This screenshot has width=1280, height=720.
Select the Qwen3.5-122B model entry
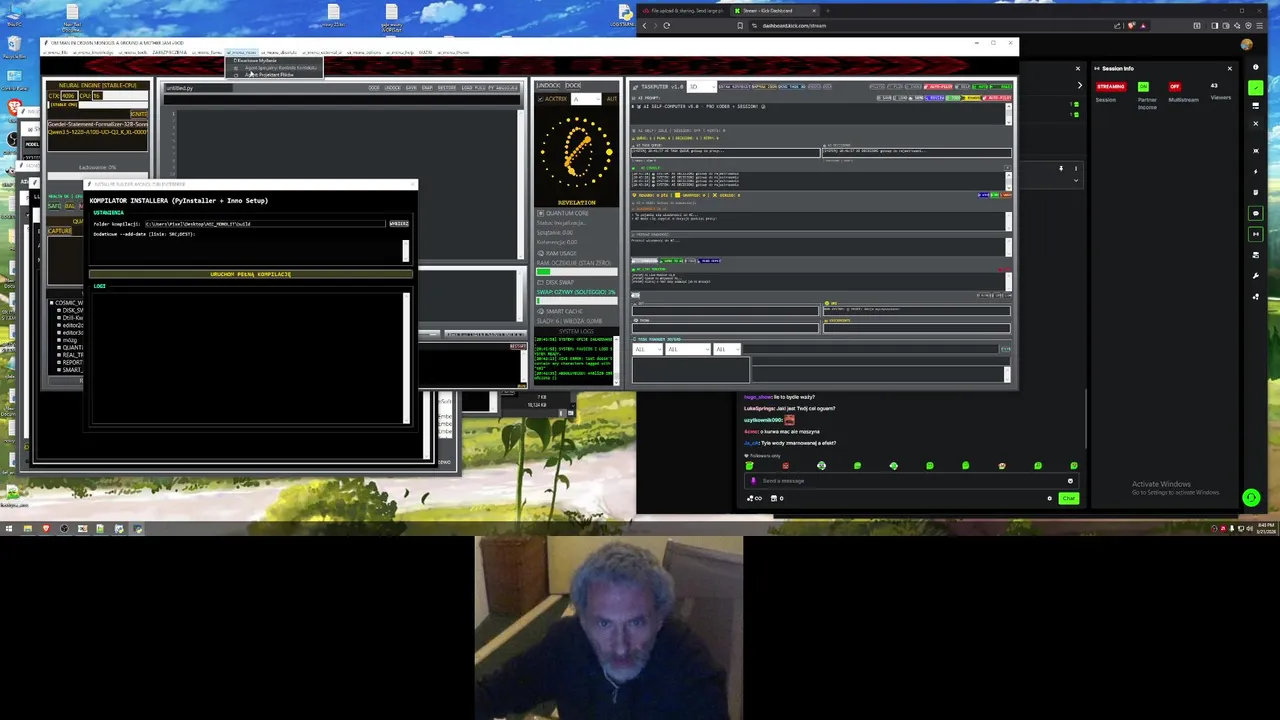click(x=98, y=132)
